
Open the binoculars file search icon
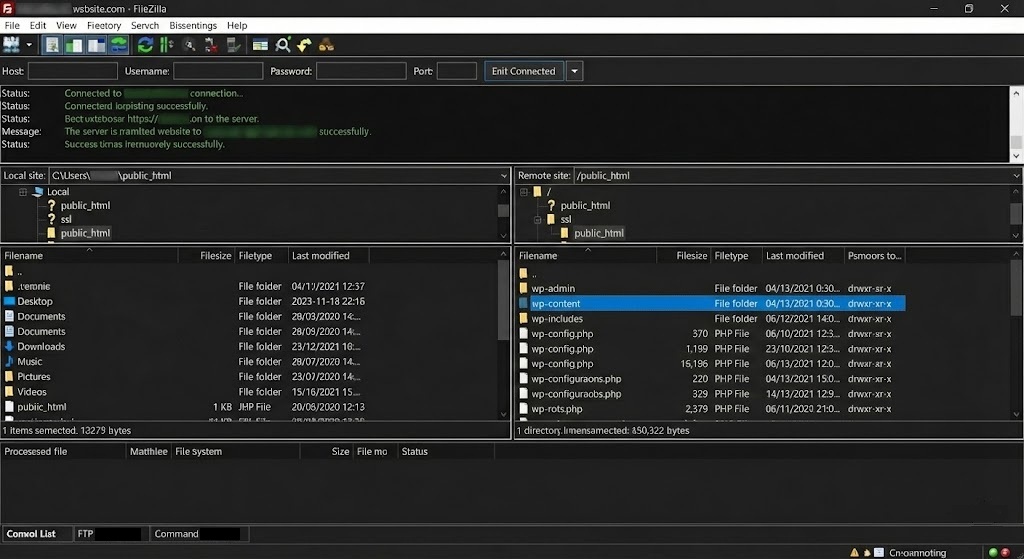click(326, 44)
